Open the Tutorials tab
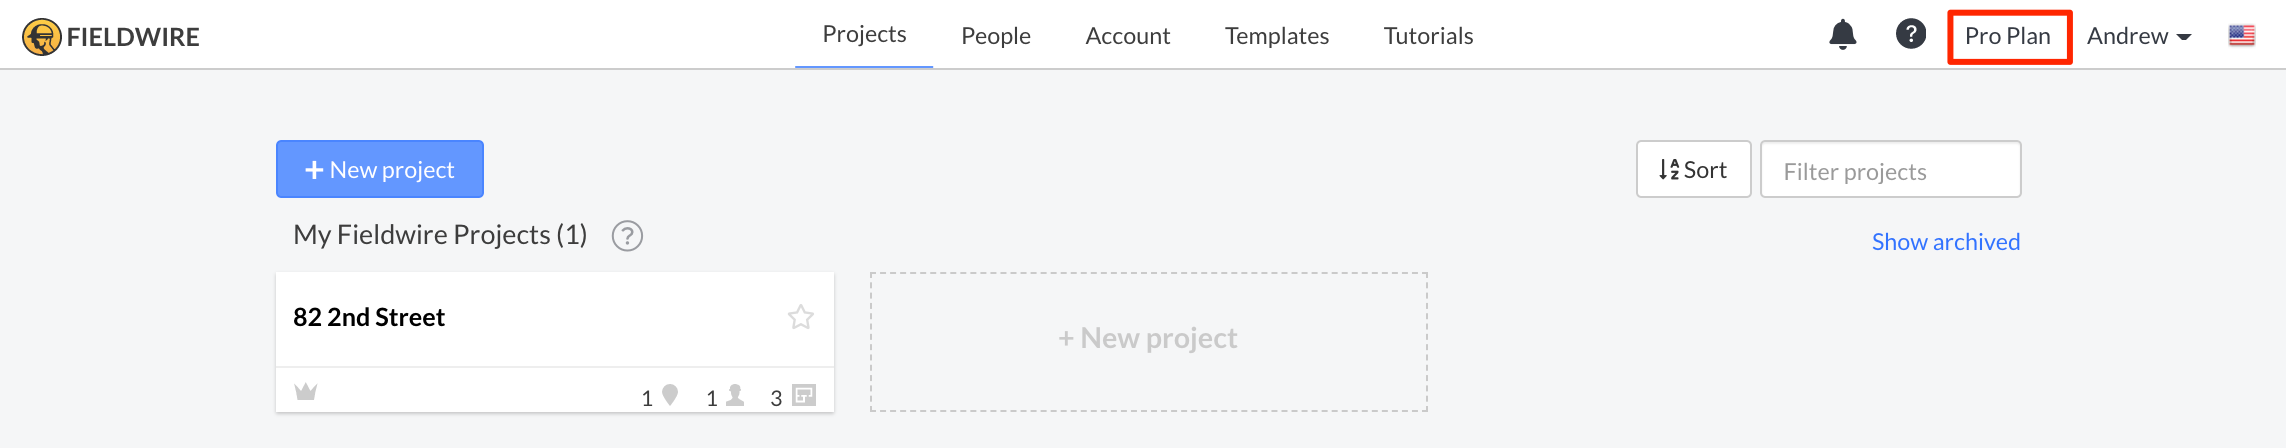Screen dimensions: 2286x448 [1428, 36]
